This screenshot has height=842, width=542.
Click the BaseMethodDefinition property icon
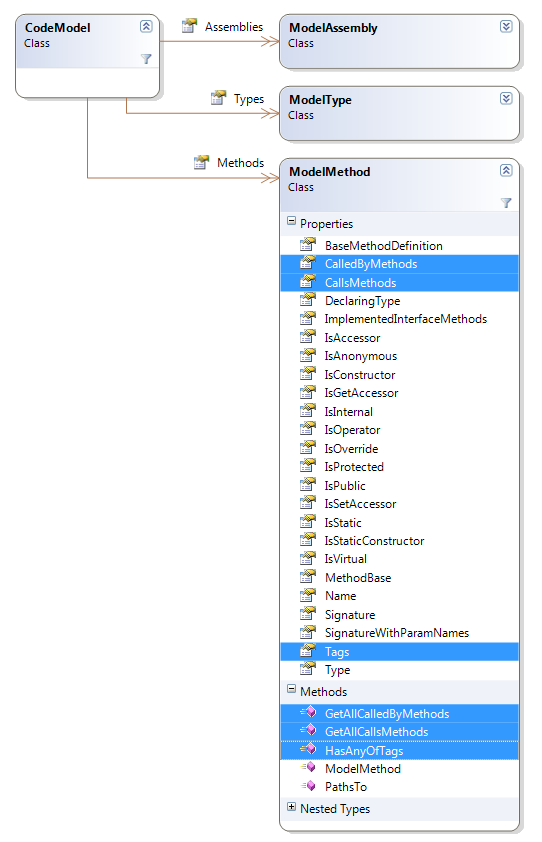[308, 244]
